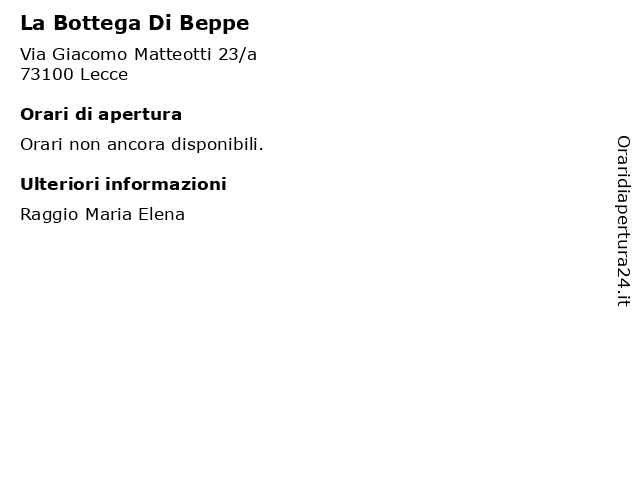The height and width of the screenshot is (480, 640).
Task: Click "Orari non ancora disponibili." text
Action: [142, 144]
